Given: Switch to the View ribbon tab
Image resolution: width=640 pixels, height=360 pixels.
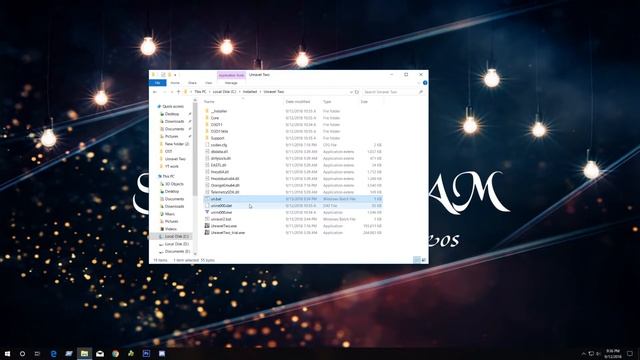Looking at the screenshot, I should point(209,83).
